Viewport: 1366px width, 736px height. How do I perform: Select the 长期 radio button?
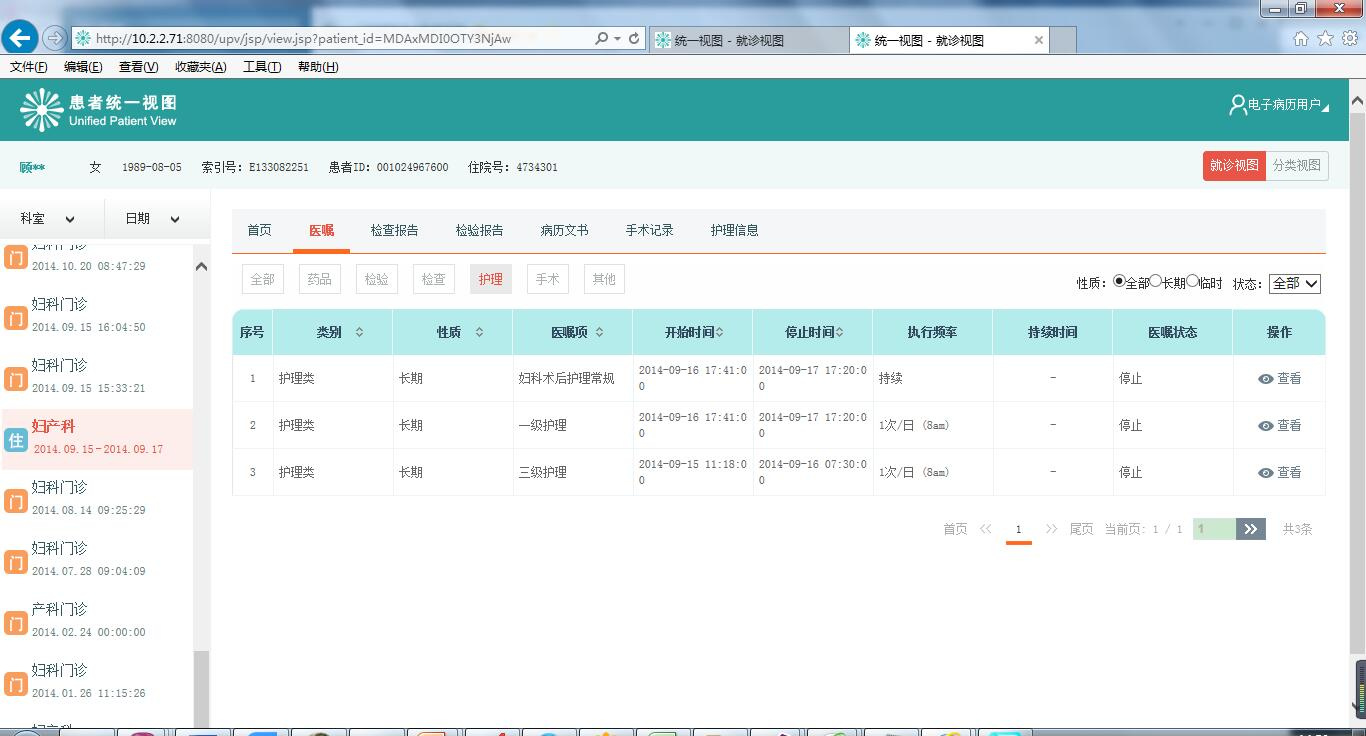pyautogui.click(x=1155, y=282)
